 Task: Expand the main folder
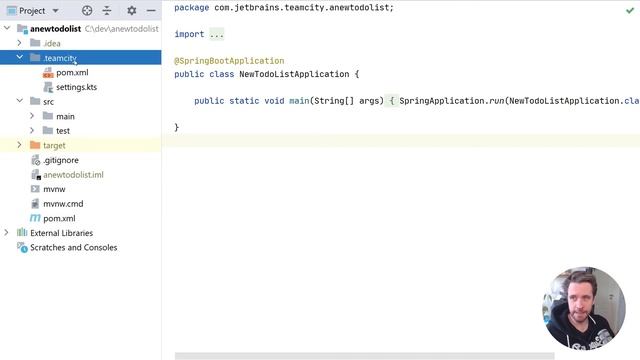pyautogui.click(x=32, y=116)
